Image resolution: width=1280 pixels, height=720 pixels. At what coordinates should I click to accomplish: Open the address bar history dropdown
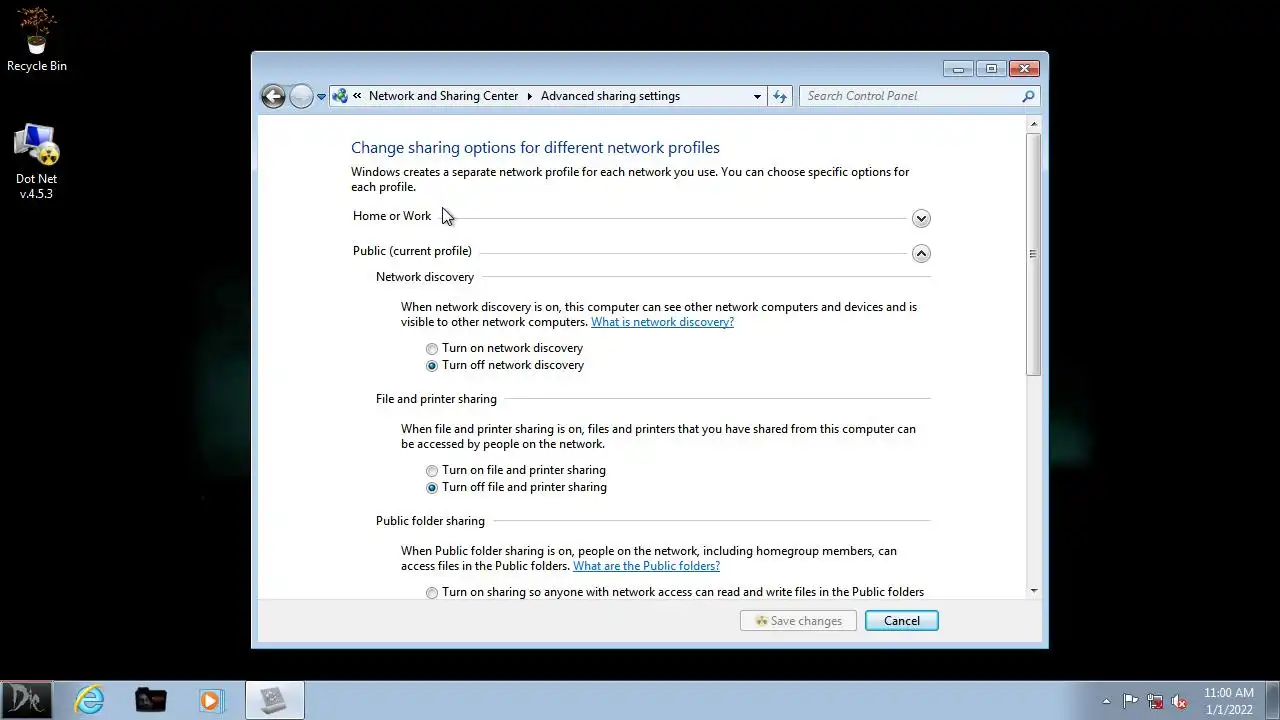(757, 96)
